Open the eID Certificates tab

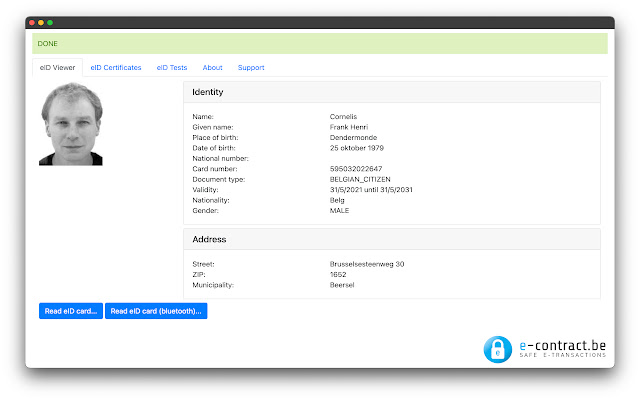pyautogui.click(x=116, y=67)
